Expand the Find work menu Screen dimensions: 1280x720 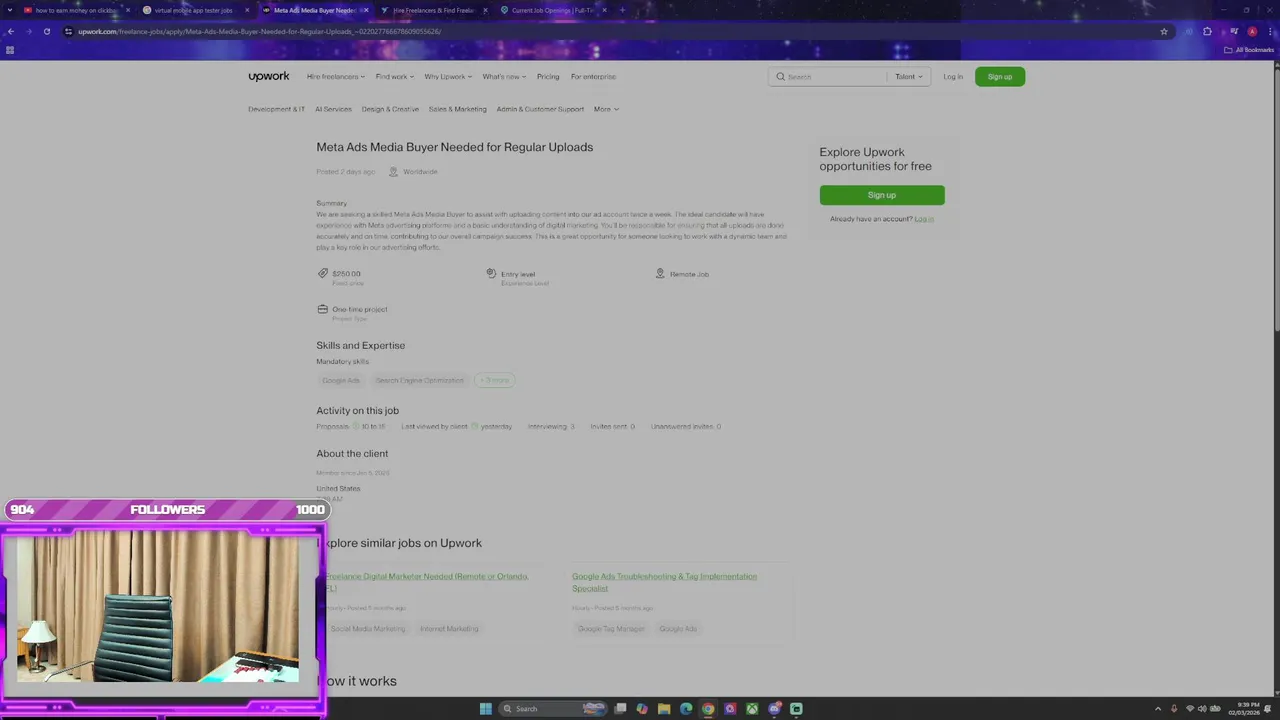pyautogui.click(x=395, y=77)
